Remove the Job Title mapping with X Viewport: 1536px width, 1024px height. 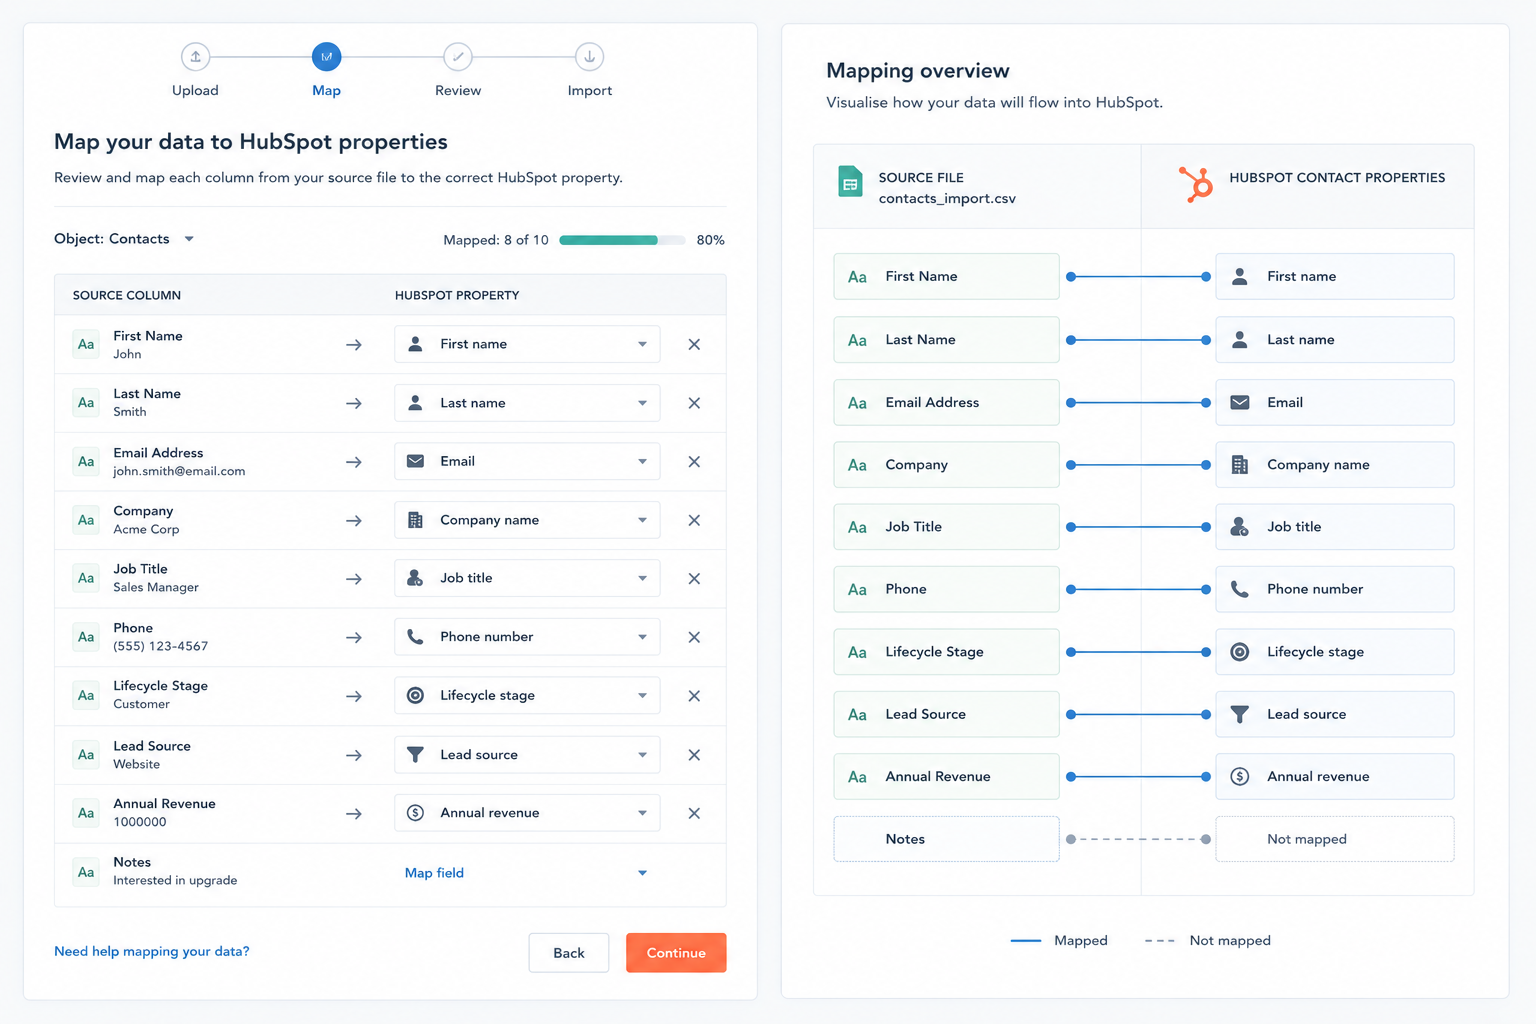click(694, 579)
